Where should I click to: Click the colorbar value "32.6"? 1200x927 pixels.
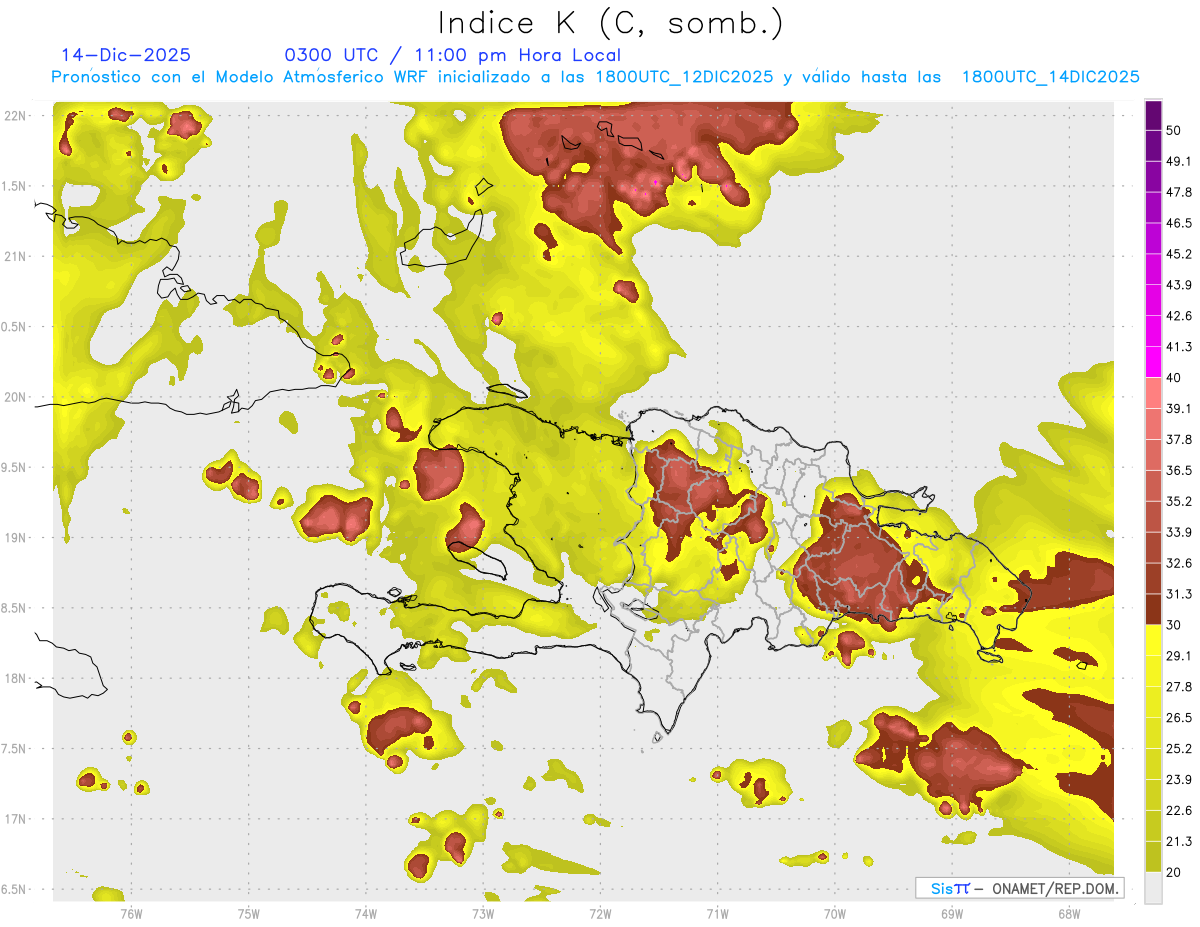(x=1179, y=563)
